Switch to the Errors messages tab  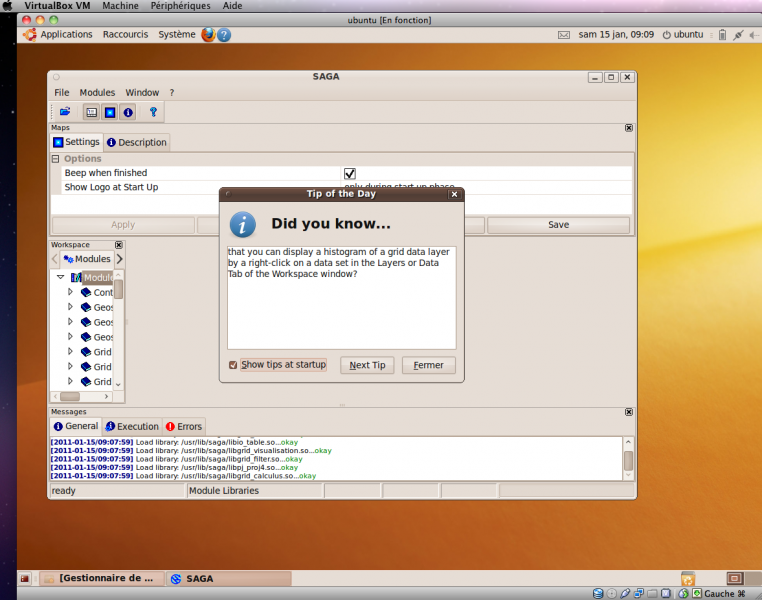coord(184,426)
